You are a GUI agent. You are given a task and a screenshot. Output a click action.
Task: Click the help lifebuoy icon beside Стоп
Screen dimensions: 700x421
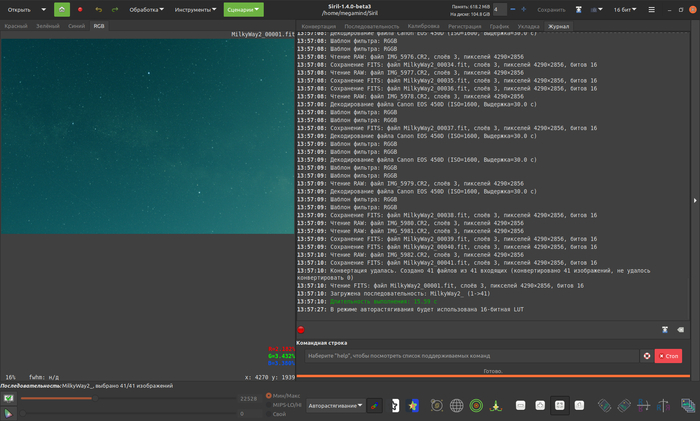[646, 355]
